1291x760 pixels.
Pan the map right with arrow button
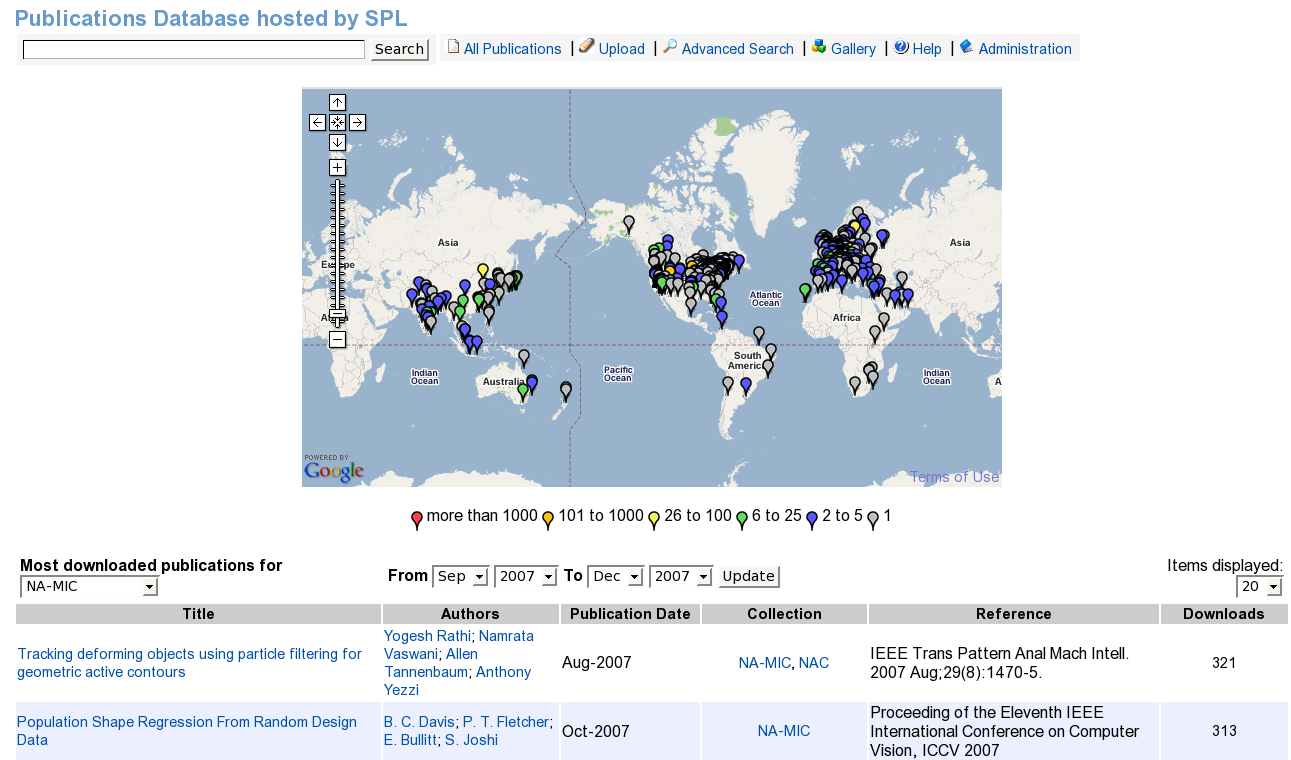click(357, 122)
